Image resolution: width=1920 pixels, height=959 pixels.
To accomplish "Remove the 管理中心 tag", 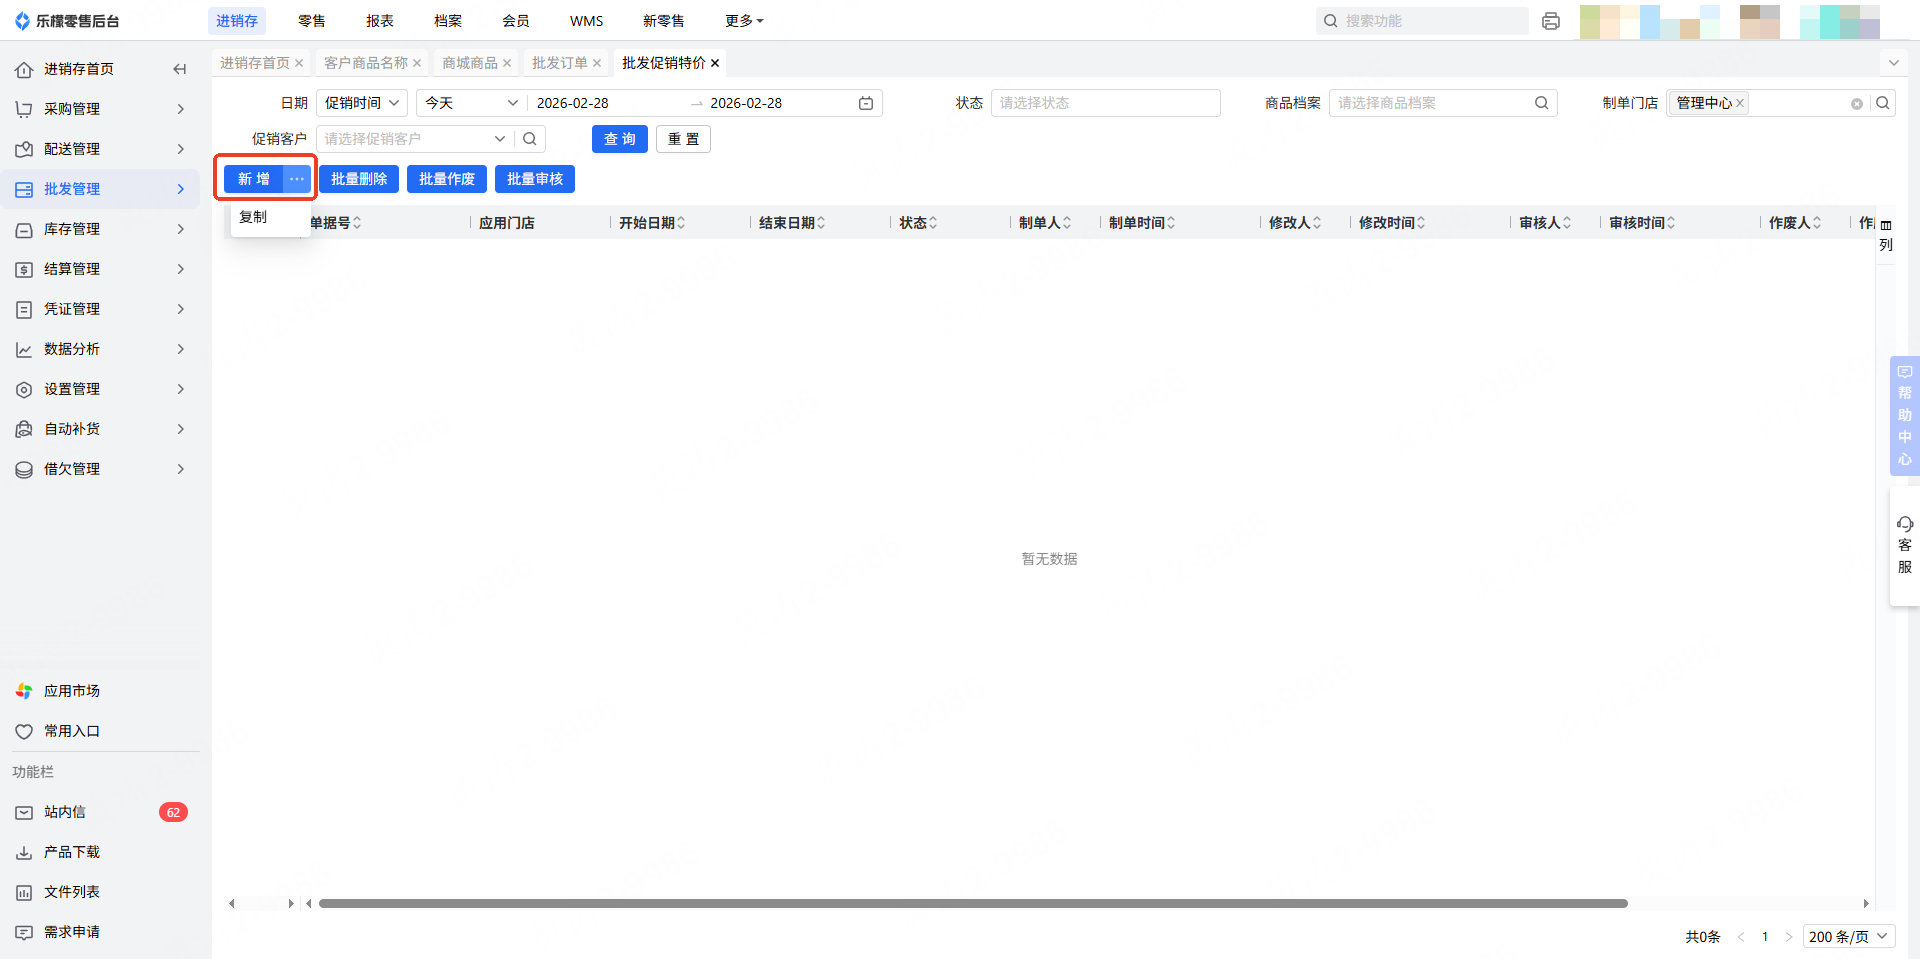I will point(1740,103).
